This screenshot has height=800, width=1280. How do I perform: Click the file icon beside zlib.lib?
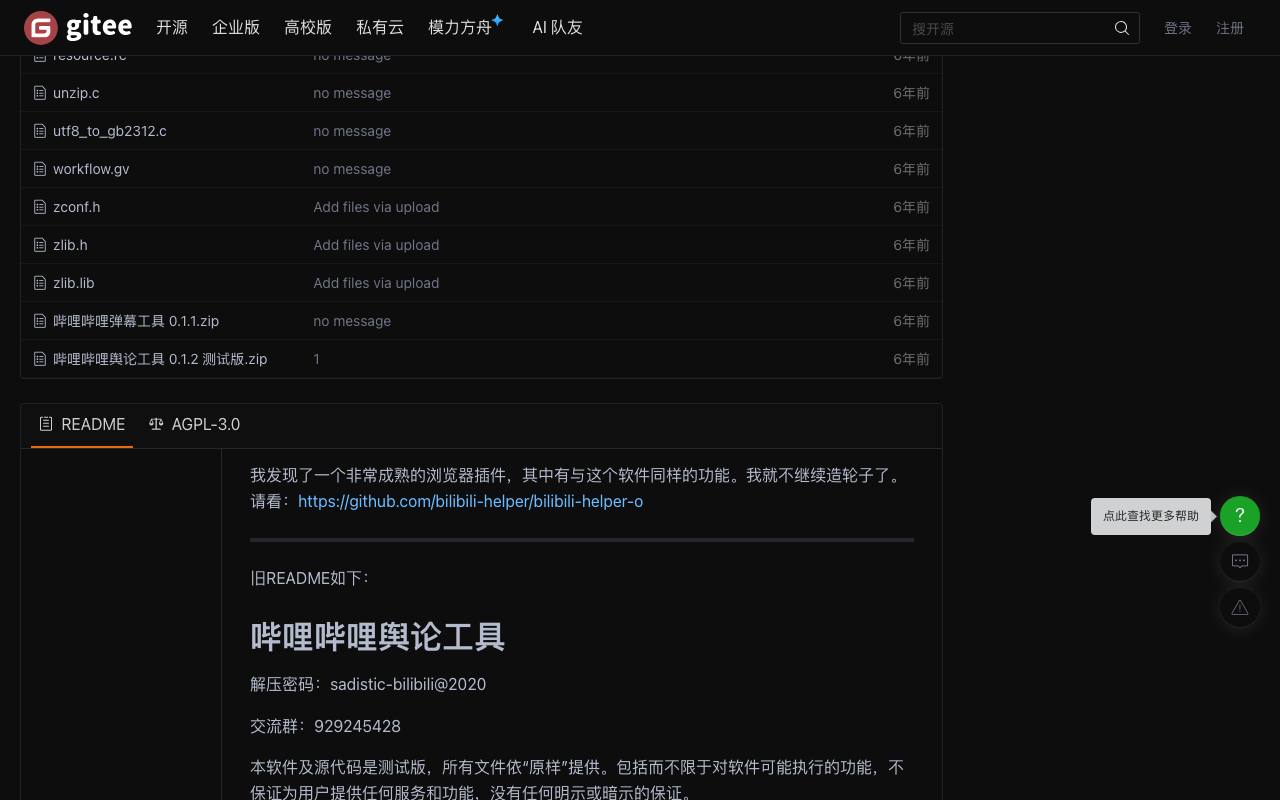40,283
